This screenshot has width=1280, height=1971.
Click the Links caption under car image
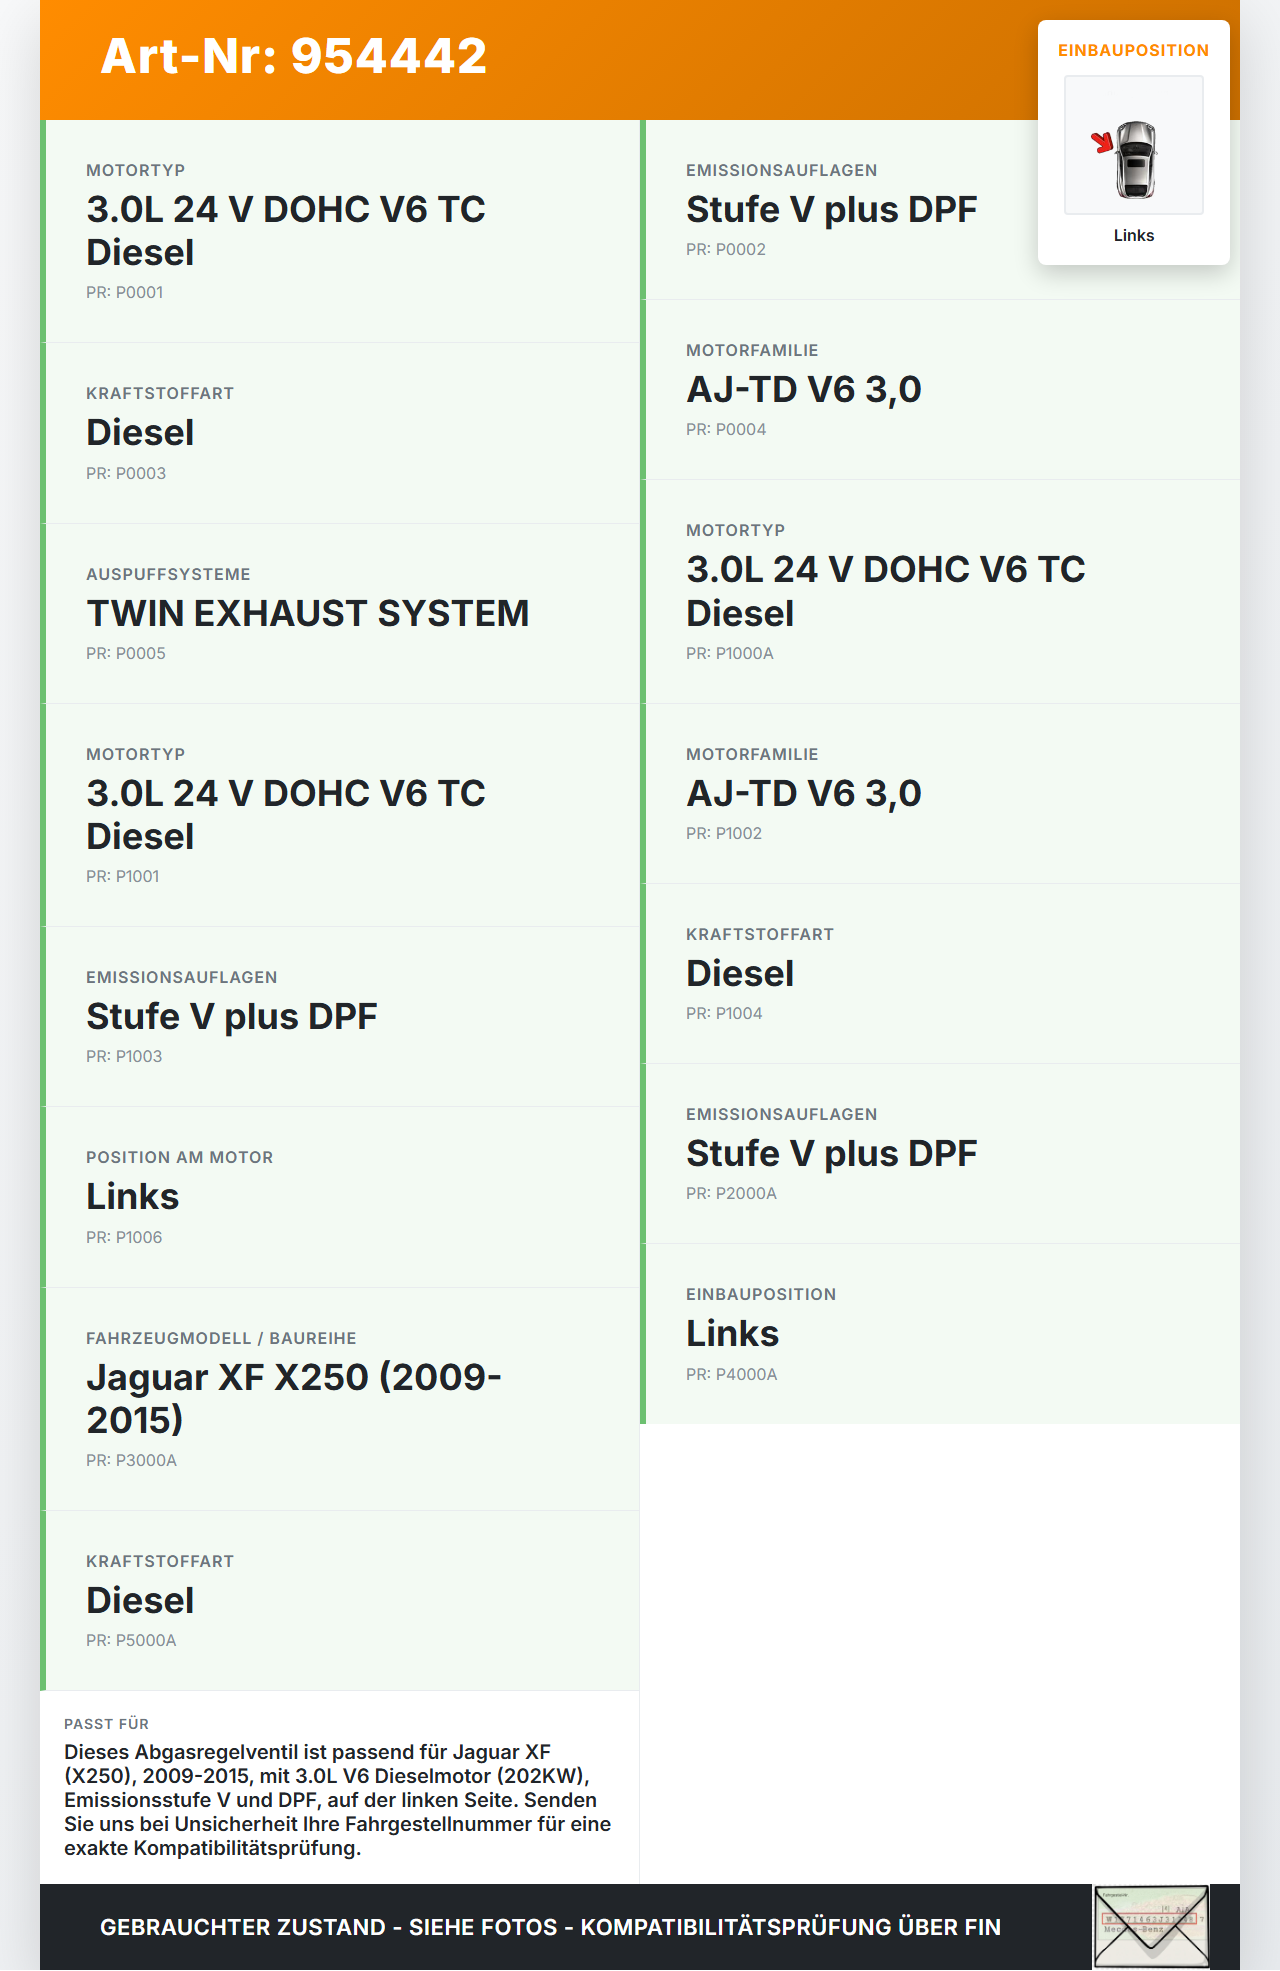click(x=1133, y=236)
